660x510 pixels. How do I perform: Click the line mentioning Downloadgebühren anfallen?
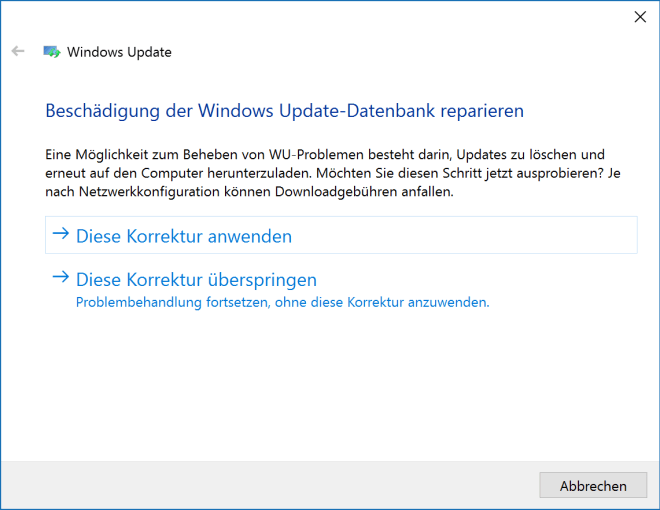coord(249,191)
